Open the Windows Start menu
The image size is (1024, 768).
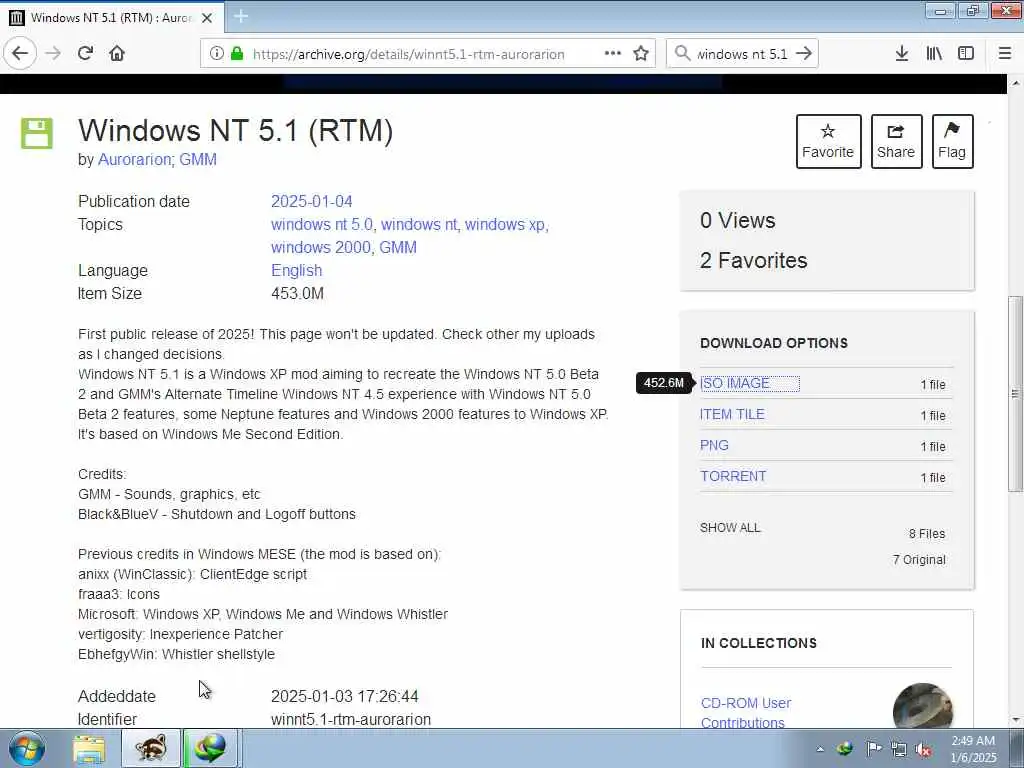click(x=26, y=748)
